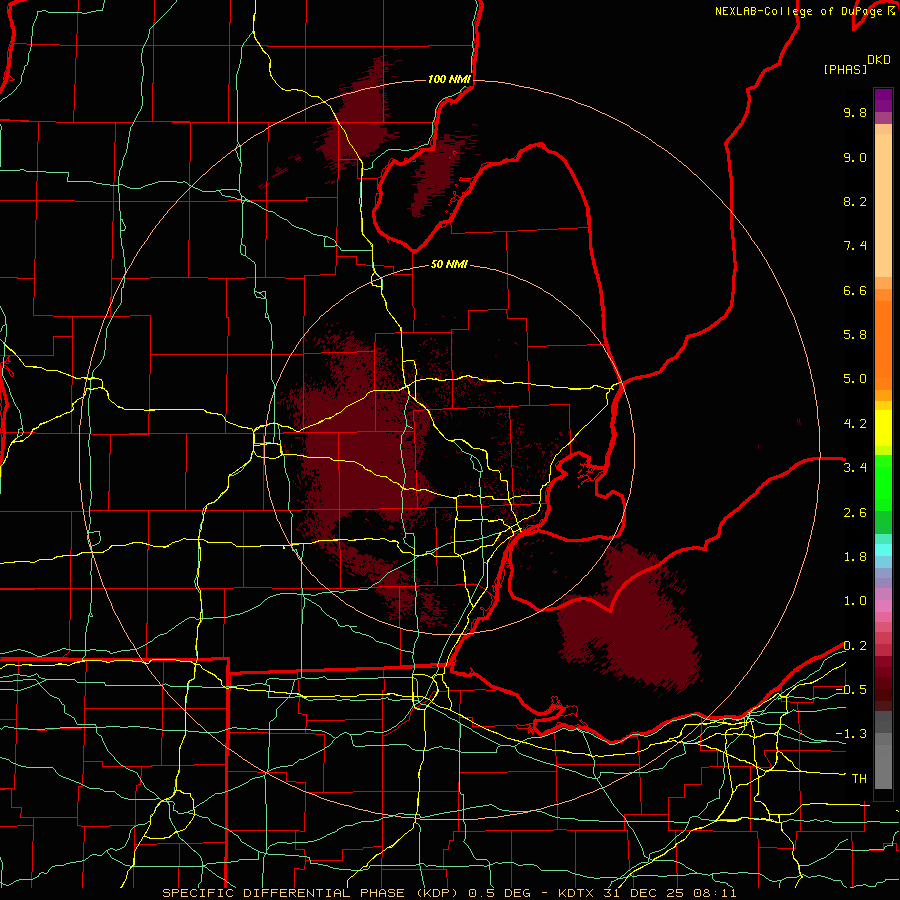
Task: Click the KDTX radar site identifier
Action: click(x=576, y=893)
